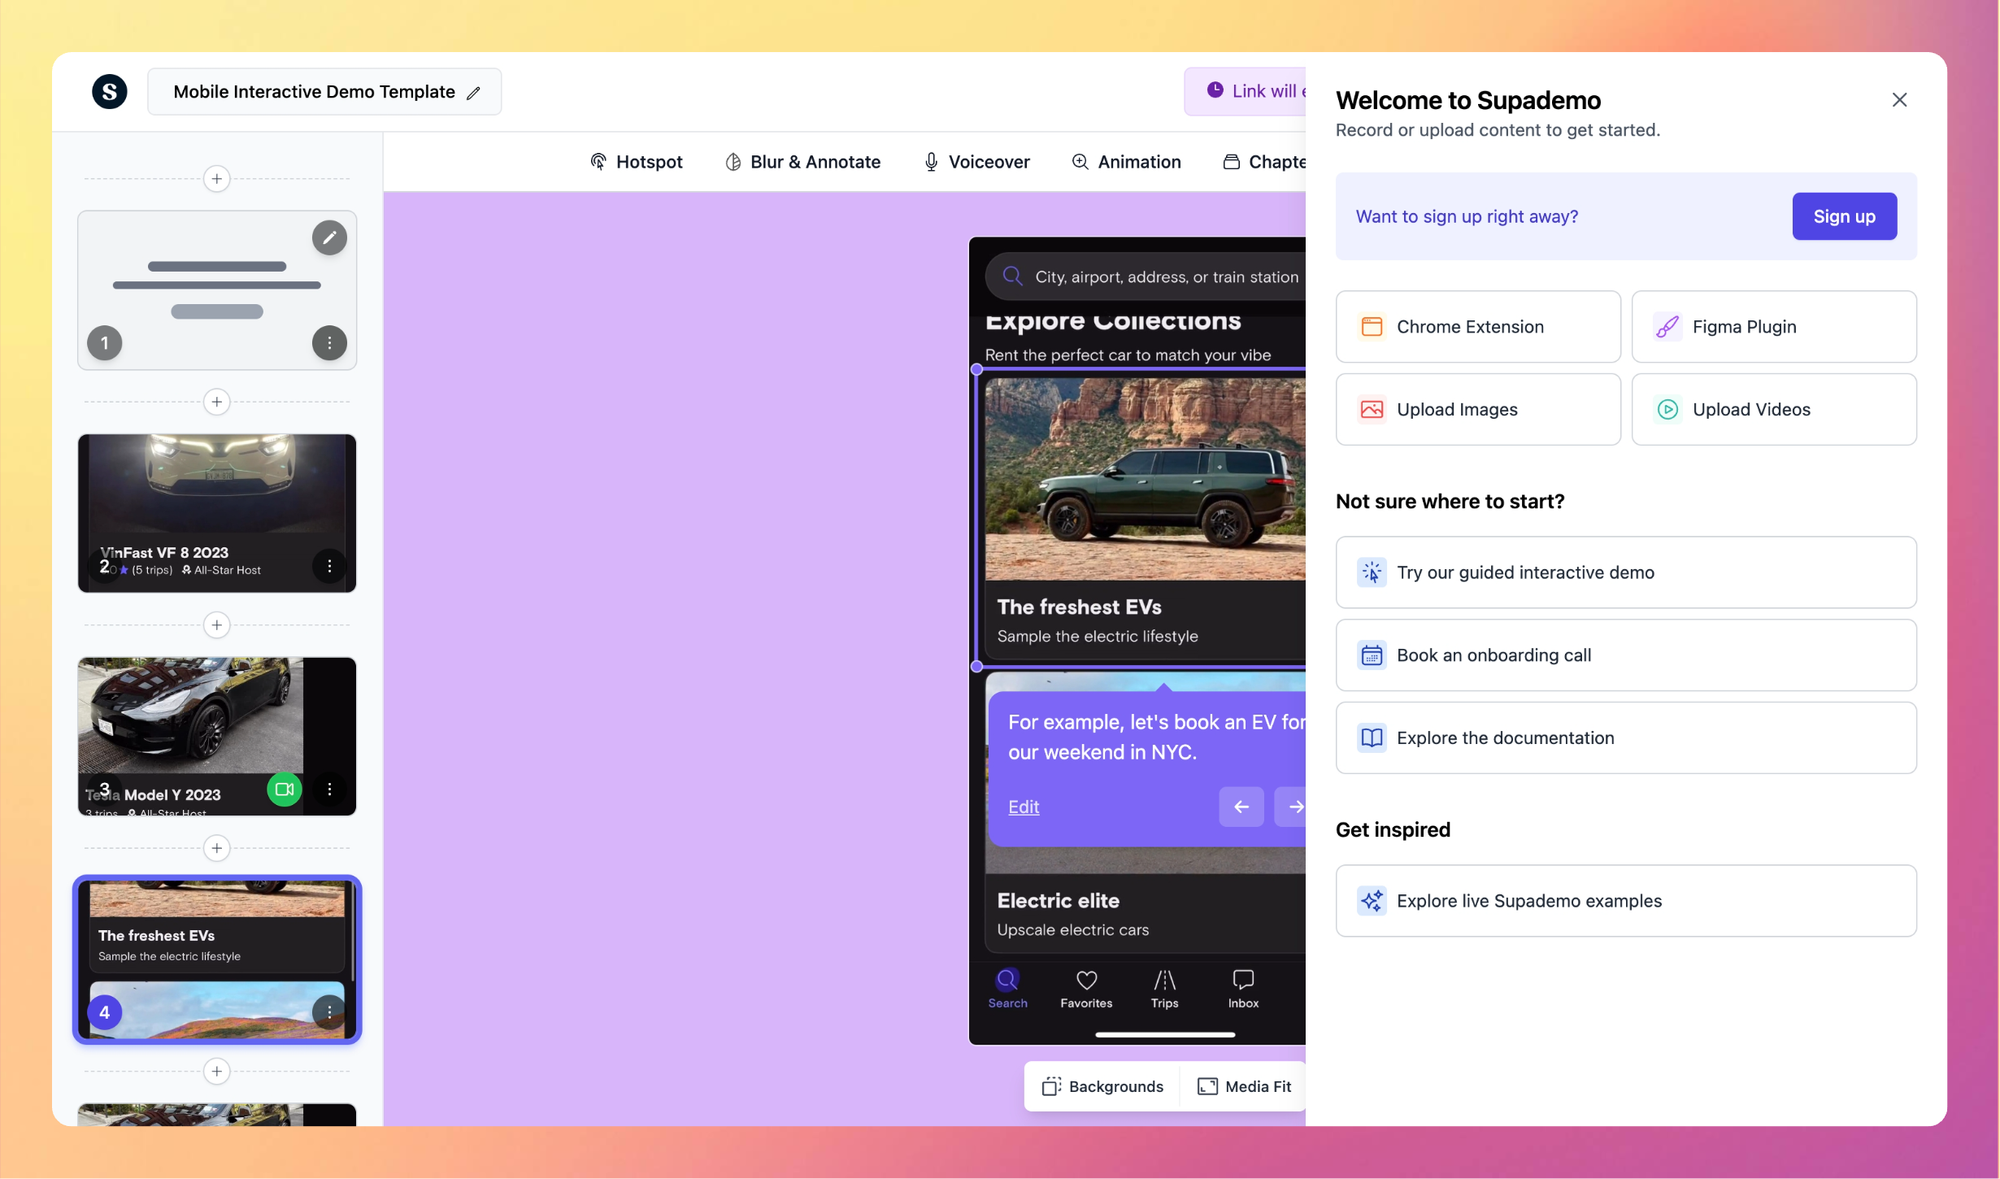Try our guided interactive demo
The height and width of the screenshot is (1179, 2000).
[x=1626, y=572]
